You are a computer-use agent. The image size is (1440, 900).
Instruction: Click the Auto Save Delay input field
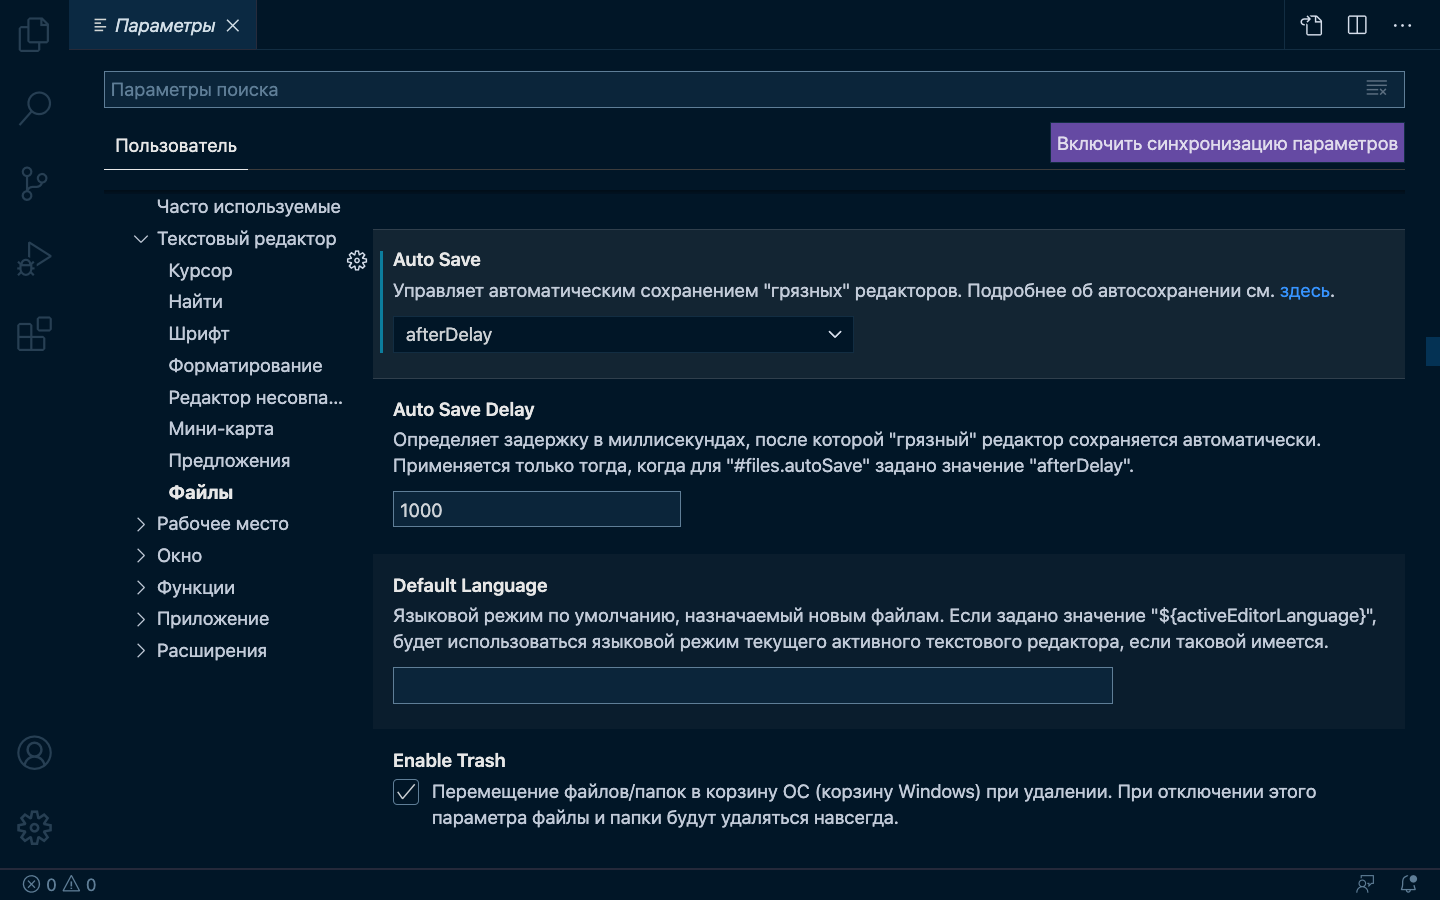536,510
